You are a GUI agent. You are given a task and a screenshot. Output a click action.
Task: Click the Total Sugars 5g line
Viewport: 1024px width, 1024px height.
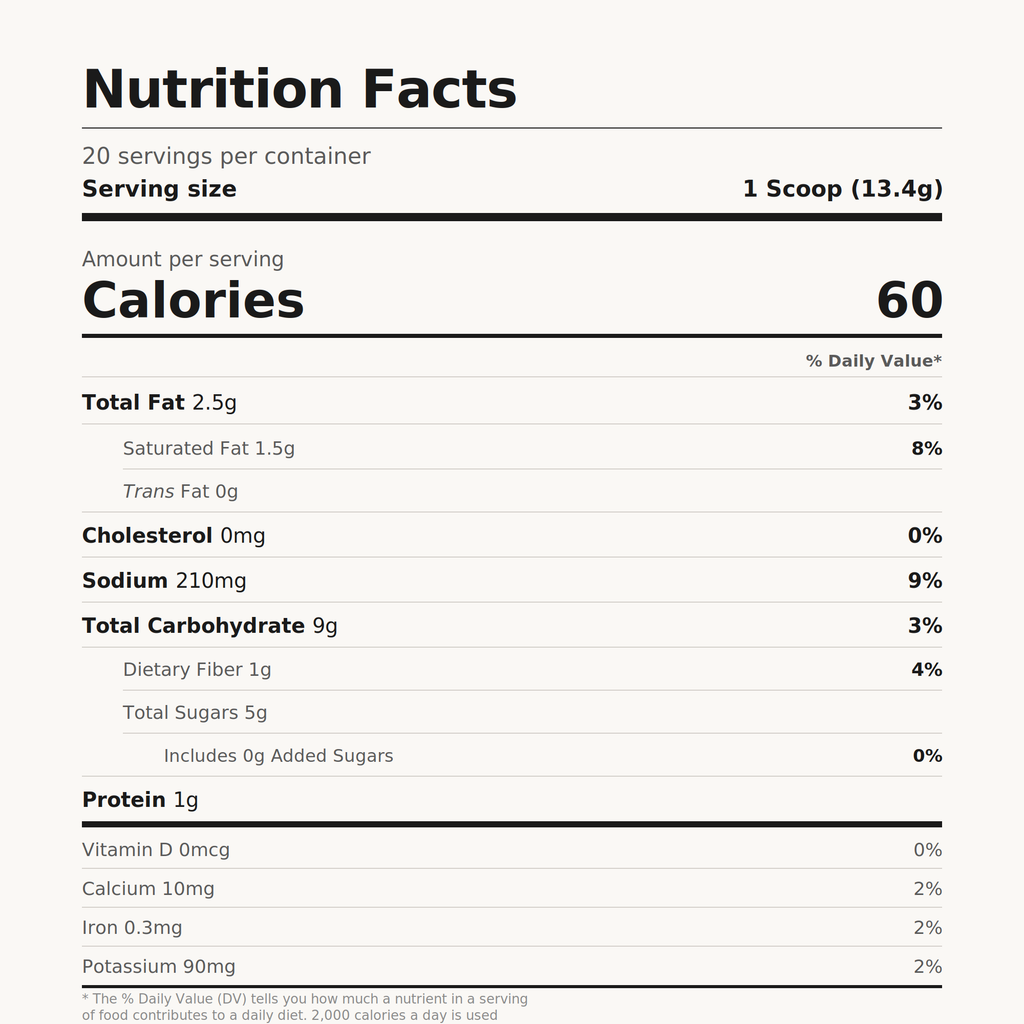pyautogui.click(x=195, y=712)
